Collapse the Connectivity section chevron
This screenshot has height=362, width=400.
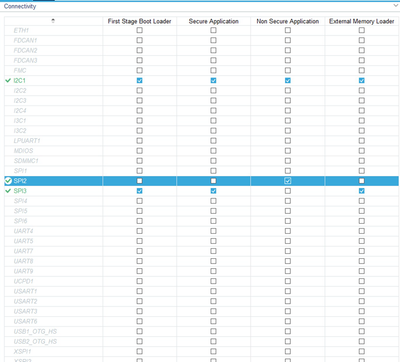point(395,6)
